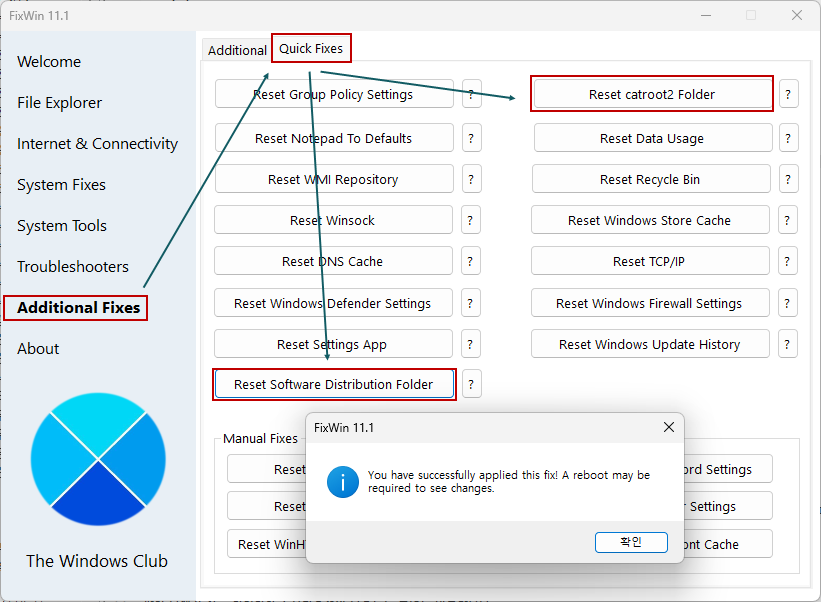Open help for Reset Windows Defender Settings
Screen dimensions: 821x602
[470, 303]
